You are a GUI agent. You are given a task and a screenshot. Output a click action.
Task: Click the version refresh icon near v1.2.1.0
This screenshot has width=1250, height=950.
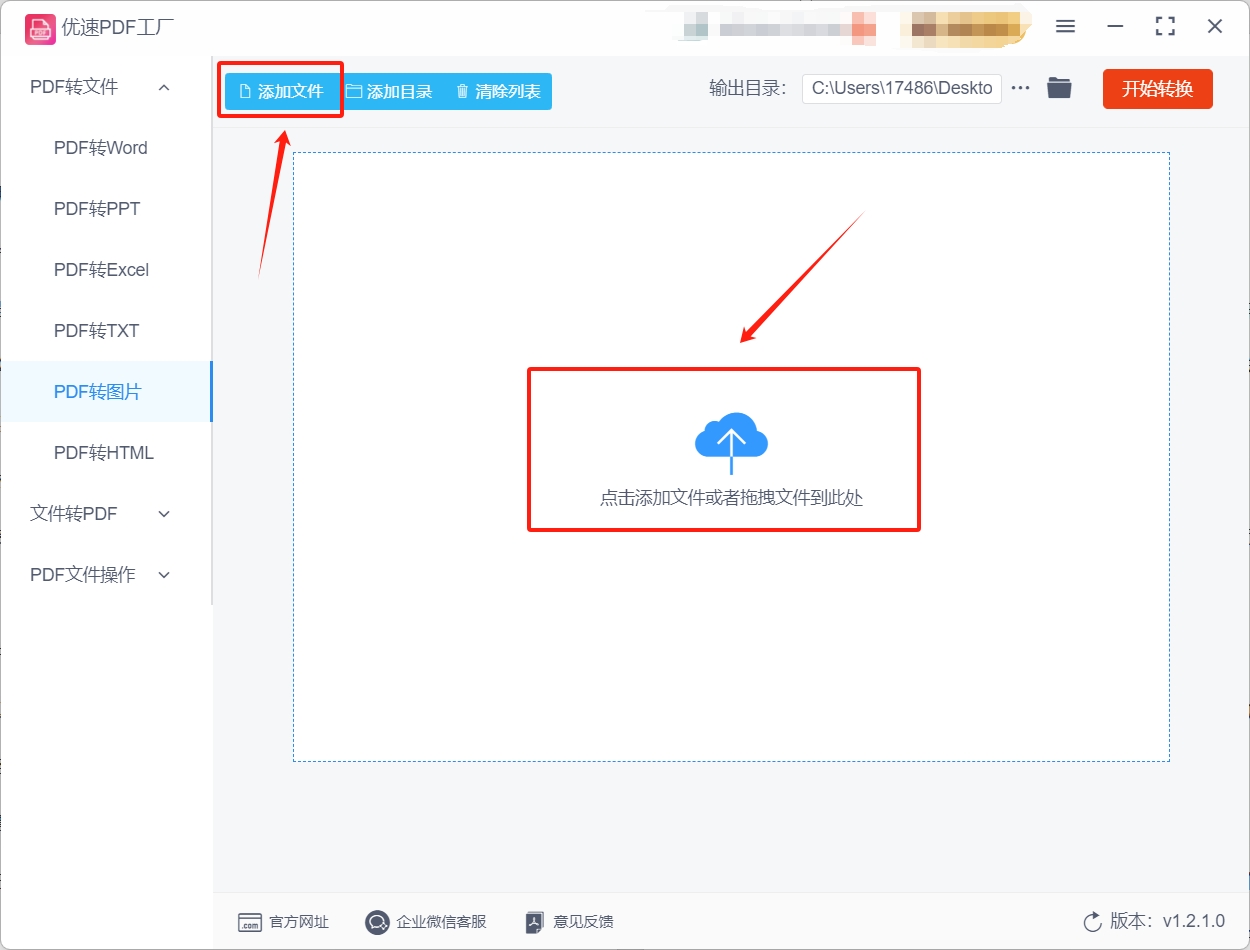click(x=1091, y=923)
